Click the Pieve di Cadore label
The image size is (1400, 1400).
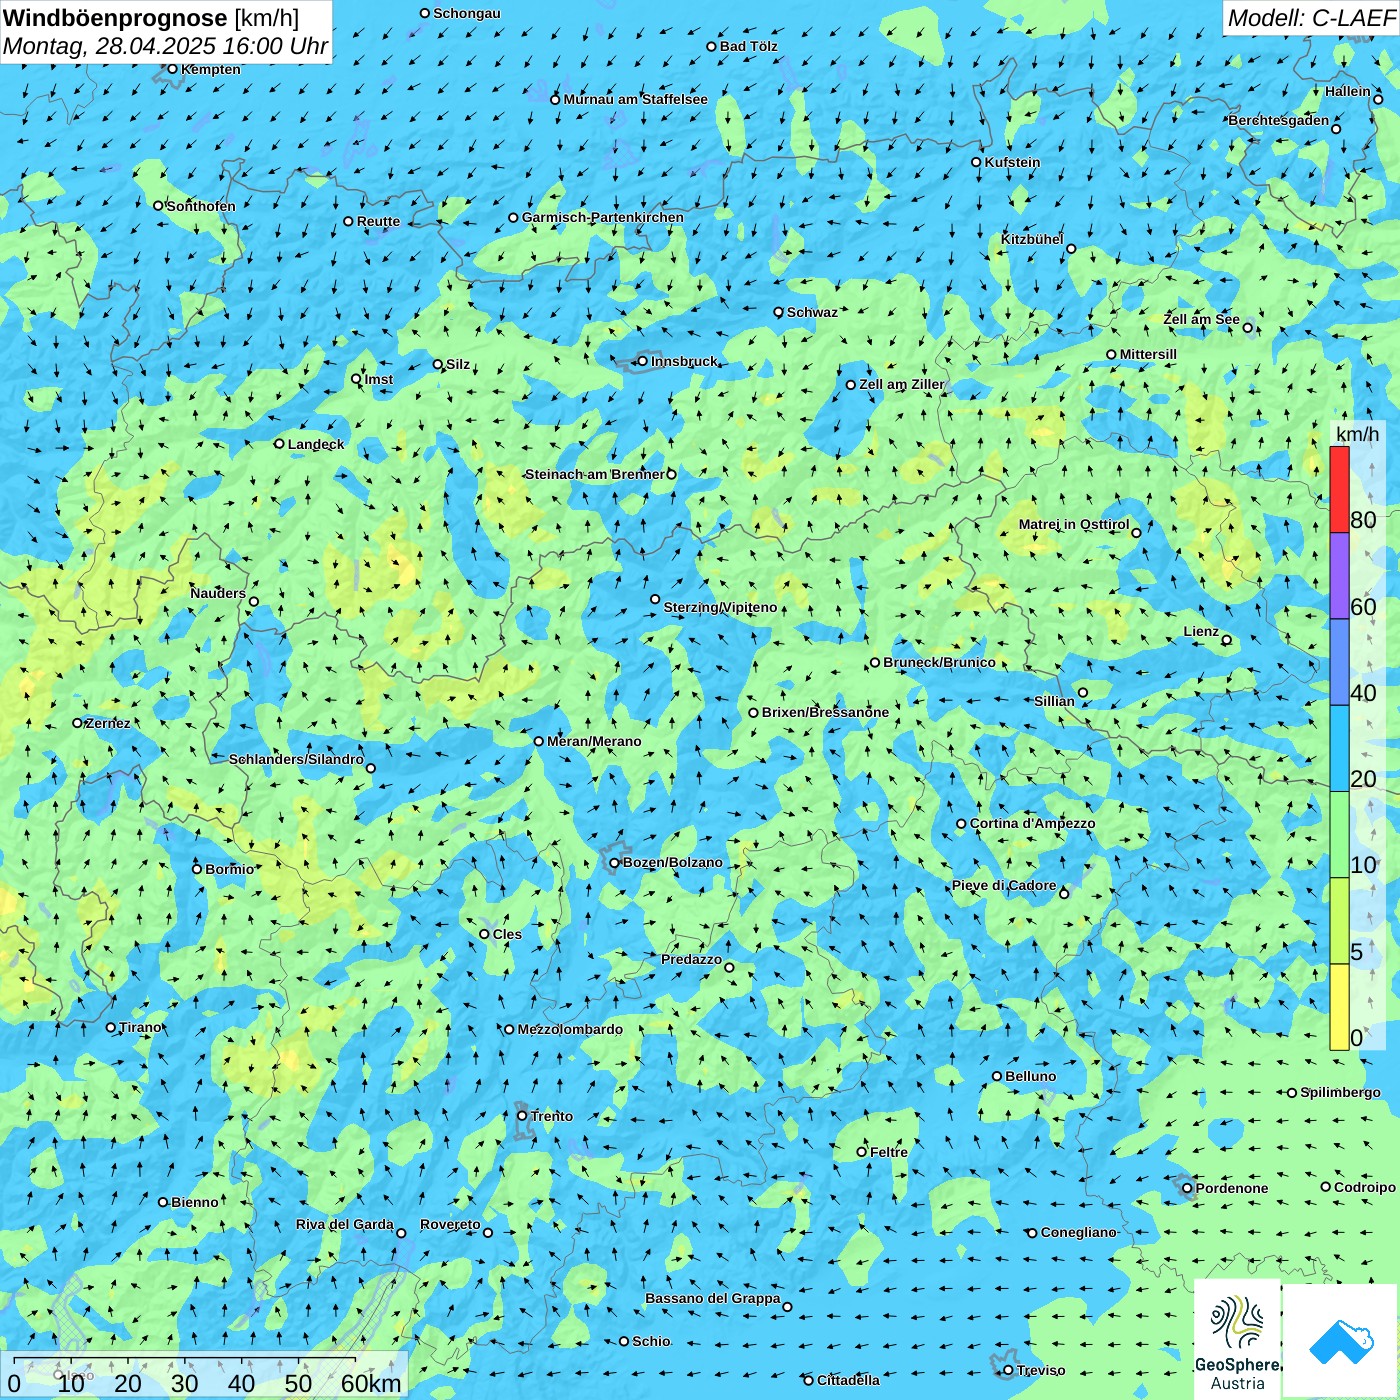tap(1004, 885)
